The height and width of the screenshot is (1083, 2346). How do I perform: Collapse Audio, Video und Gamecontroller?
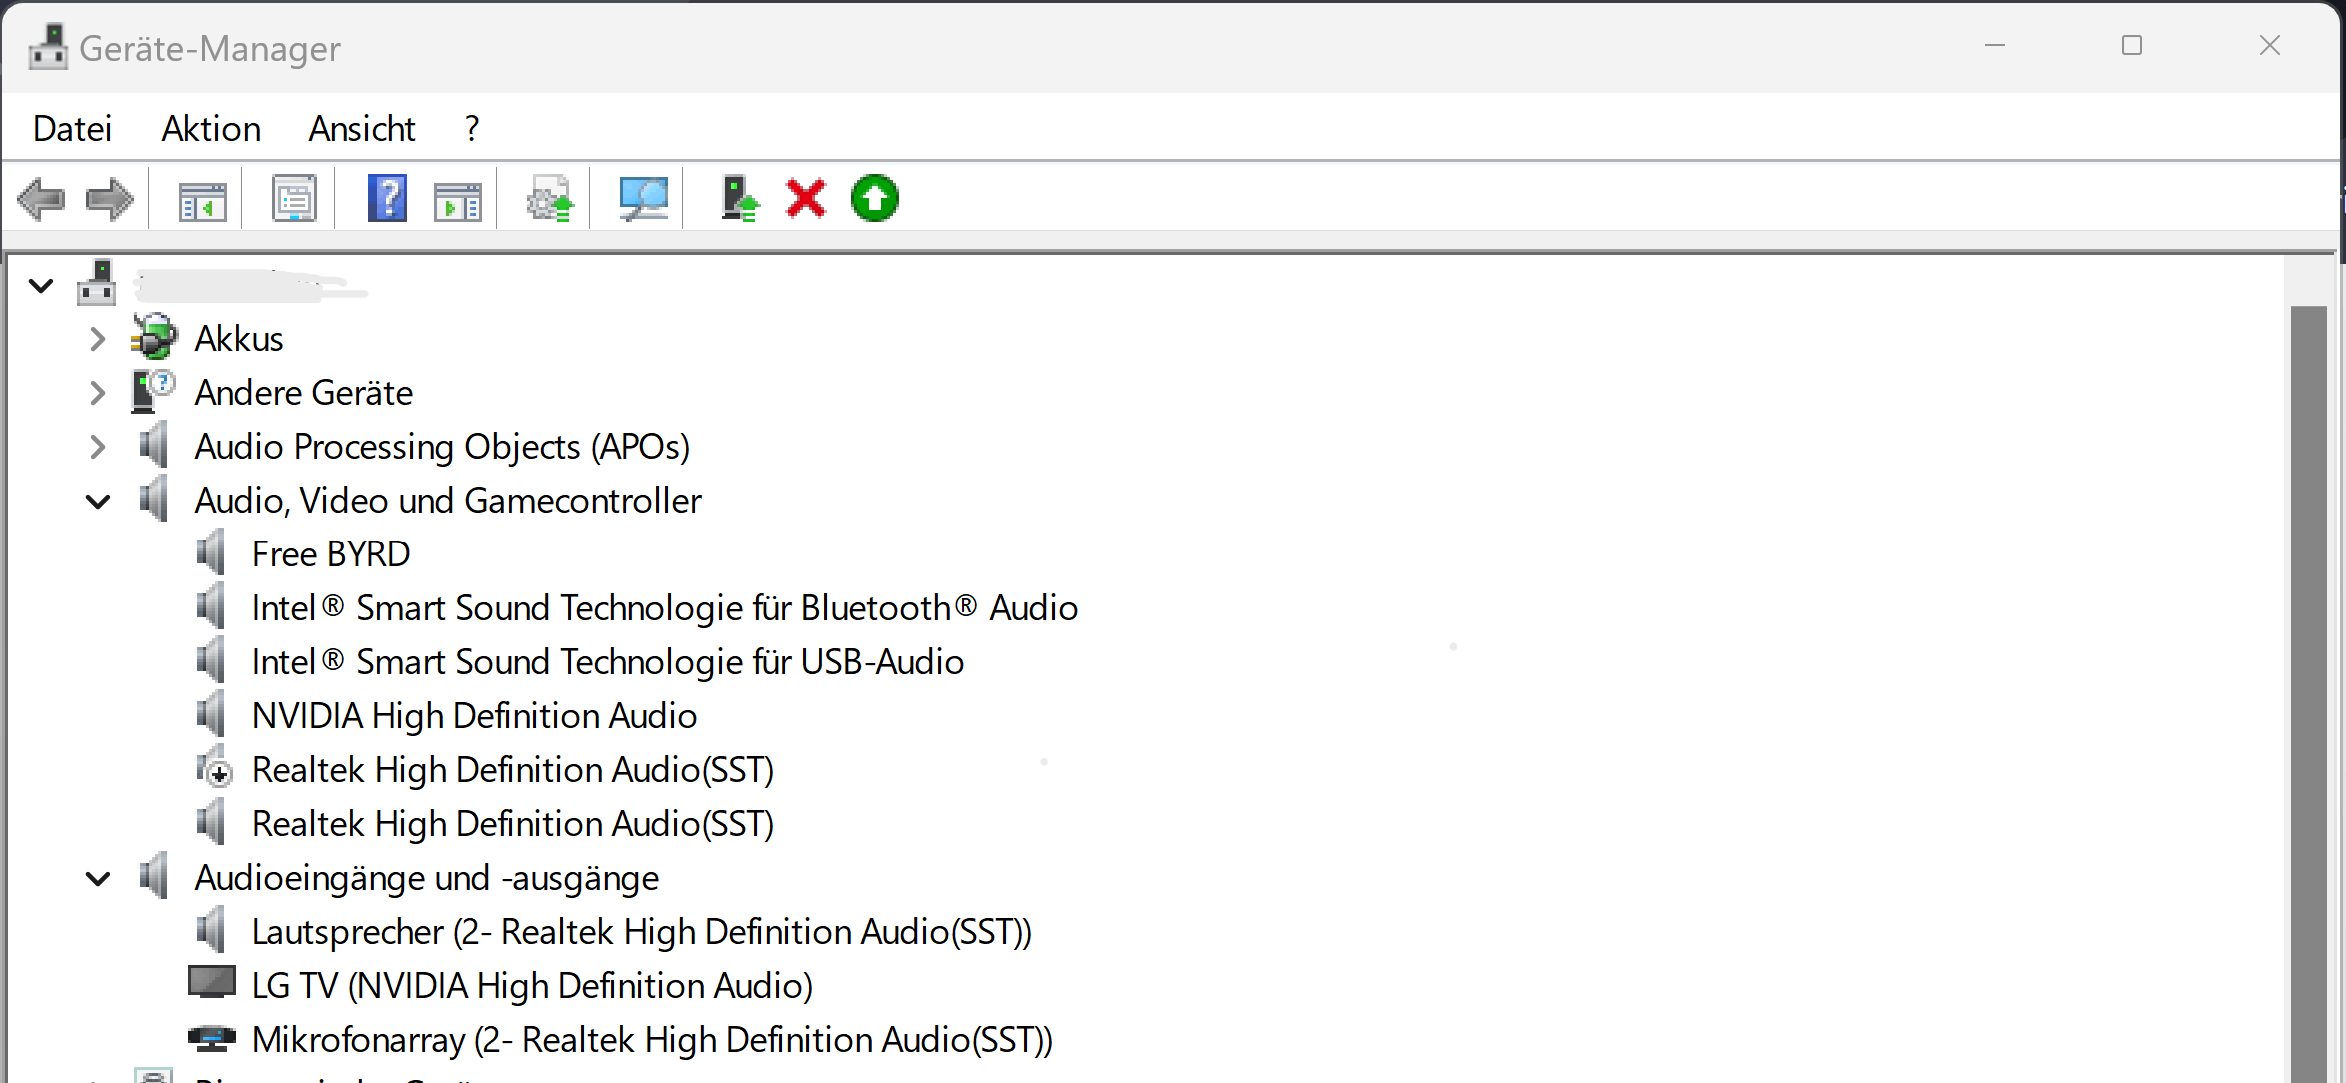click(97, 501)
